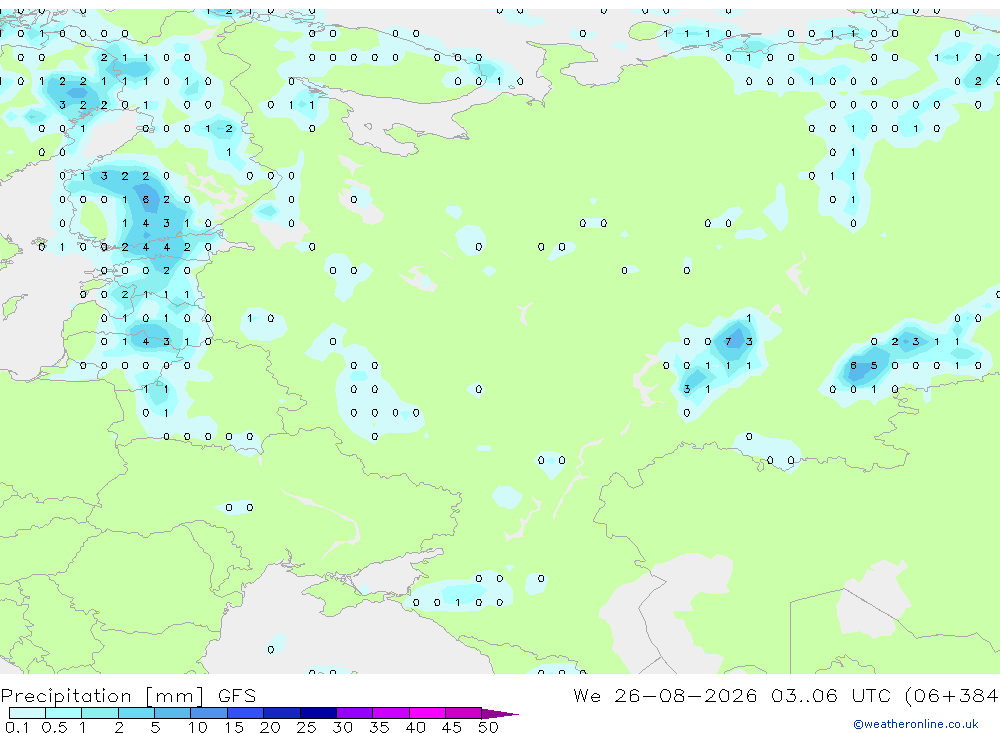
Task: Click the '40' legend scale label
Action: point(416,727)
